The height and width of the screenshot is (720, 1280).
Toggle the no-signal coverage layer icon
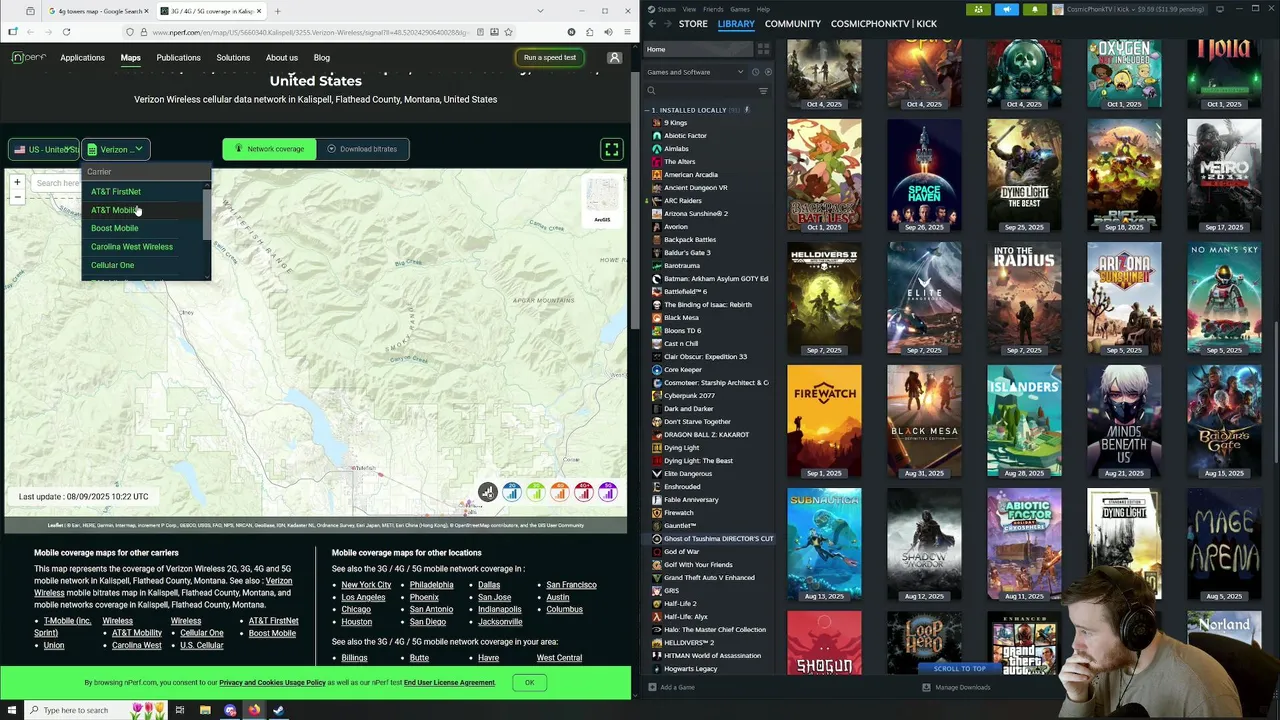487,492
